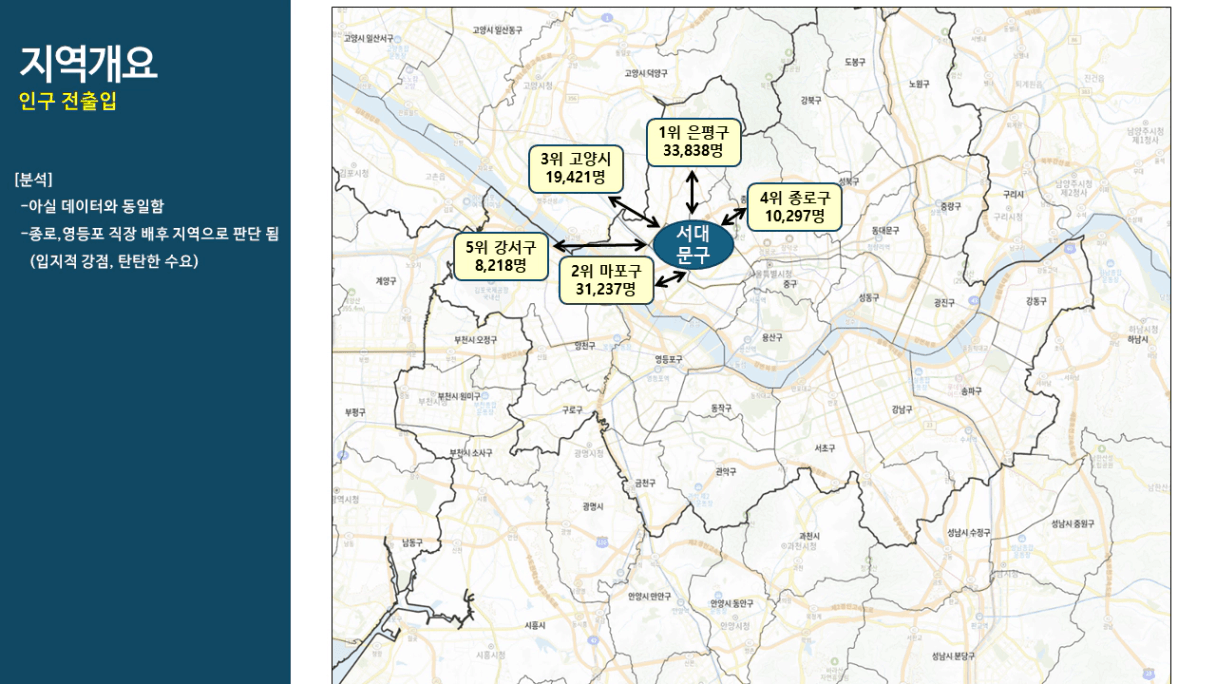Click the '성남시 중원구' map label
Screen dimensions: 1216x684
1074,523
